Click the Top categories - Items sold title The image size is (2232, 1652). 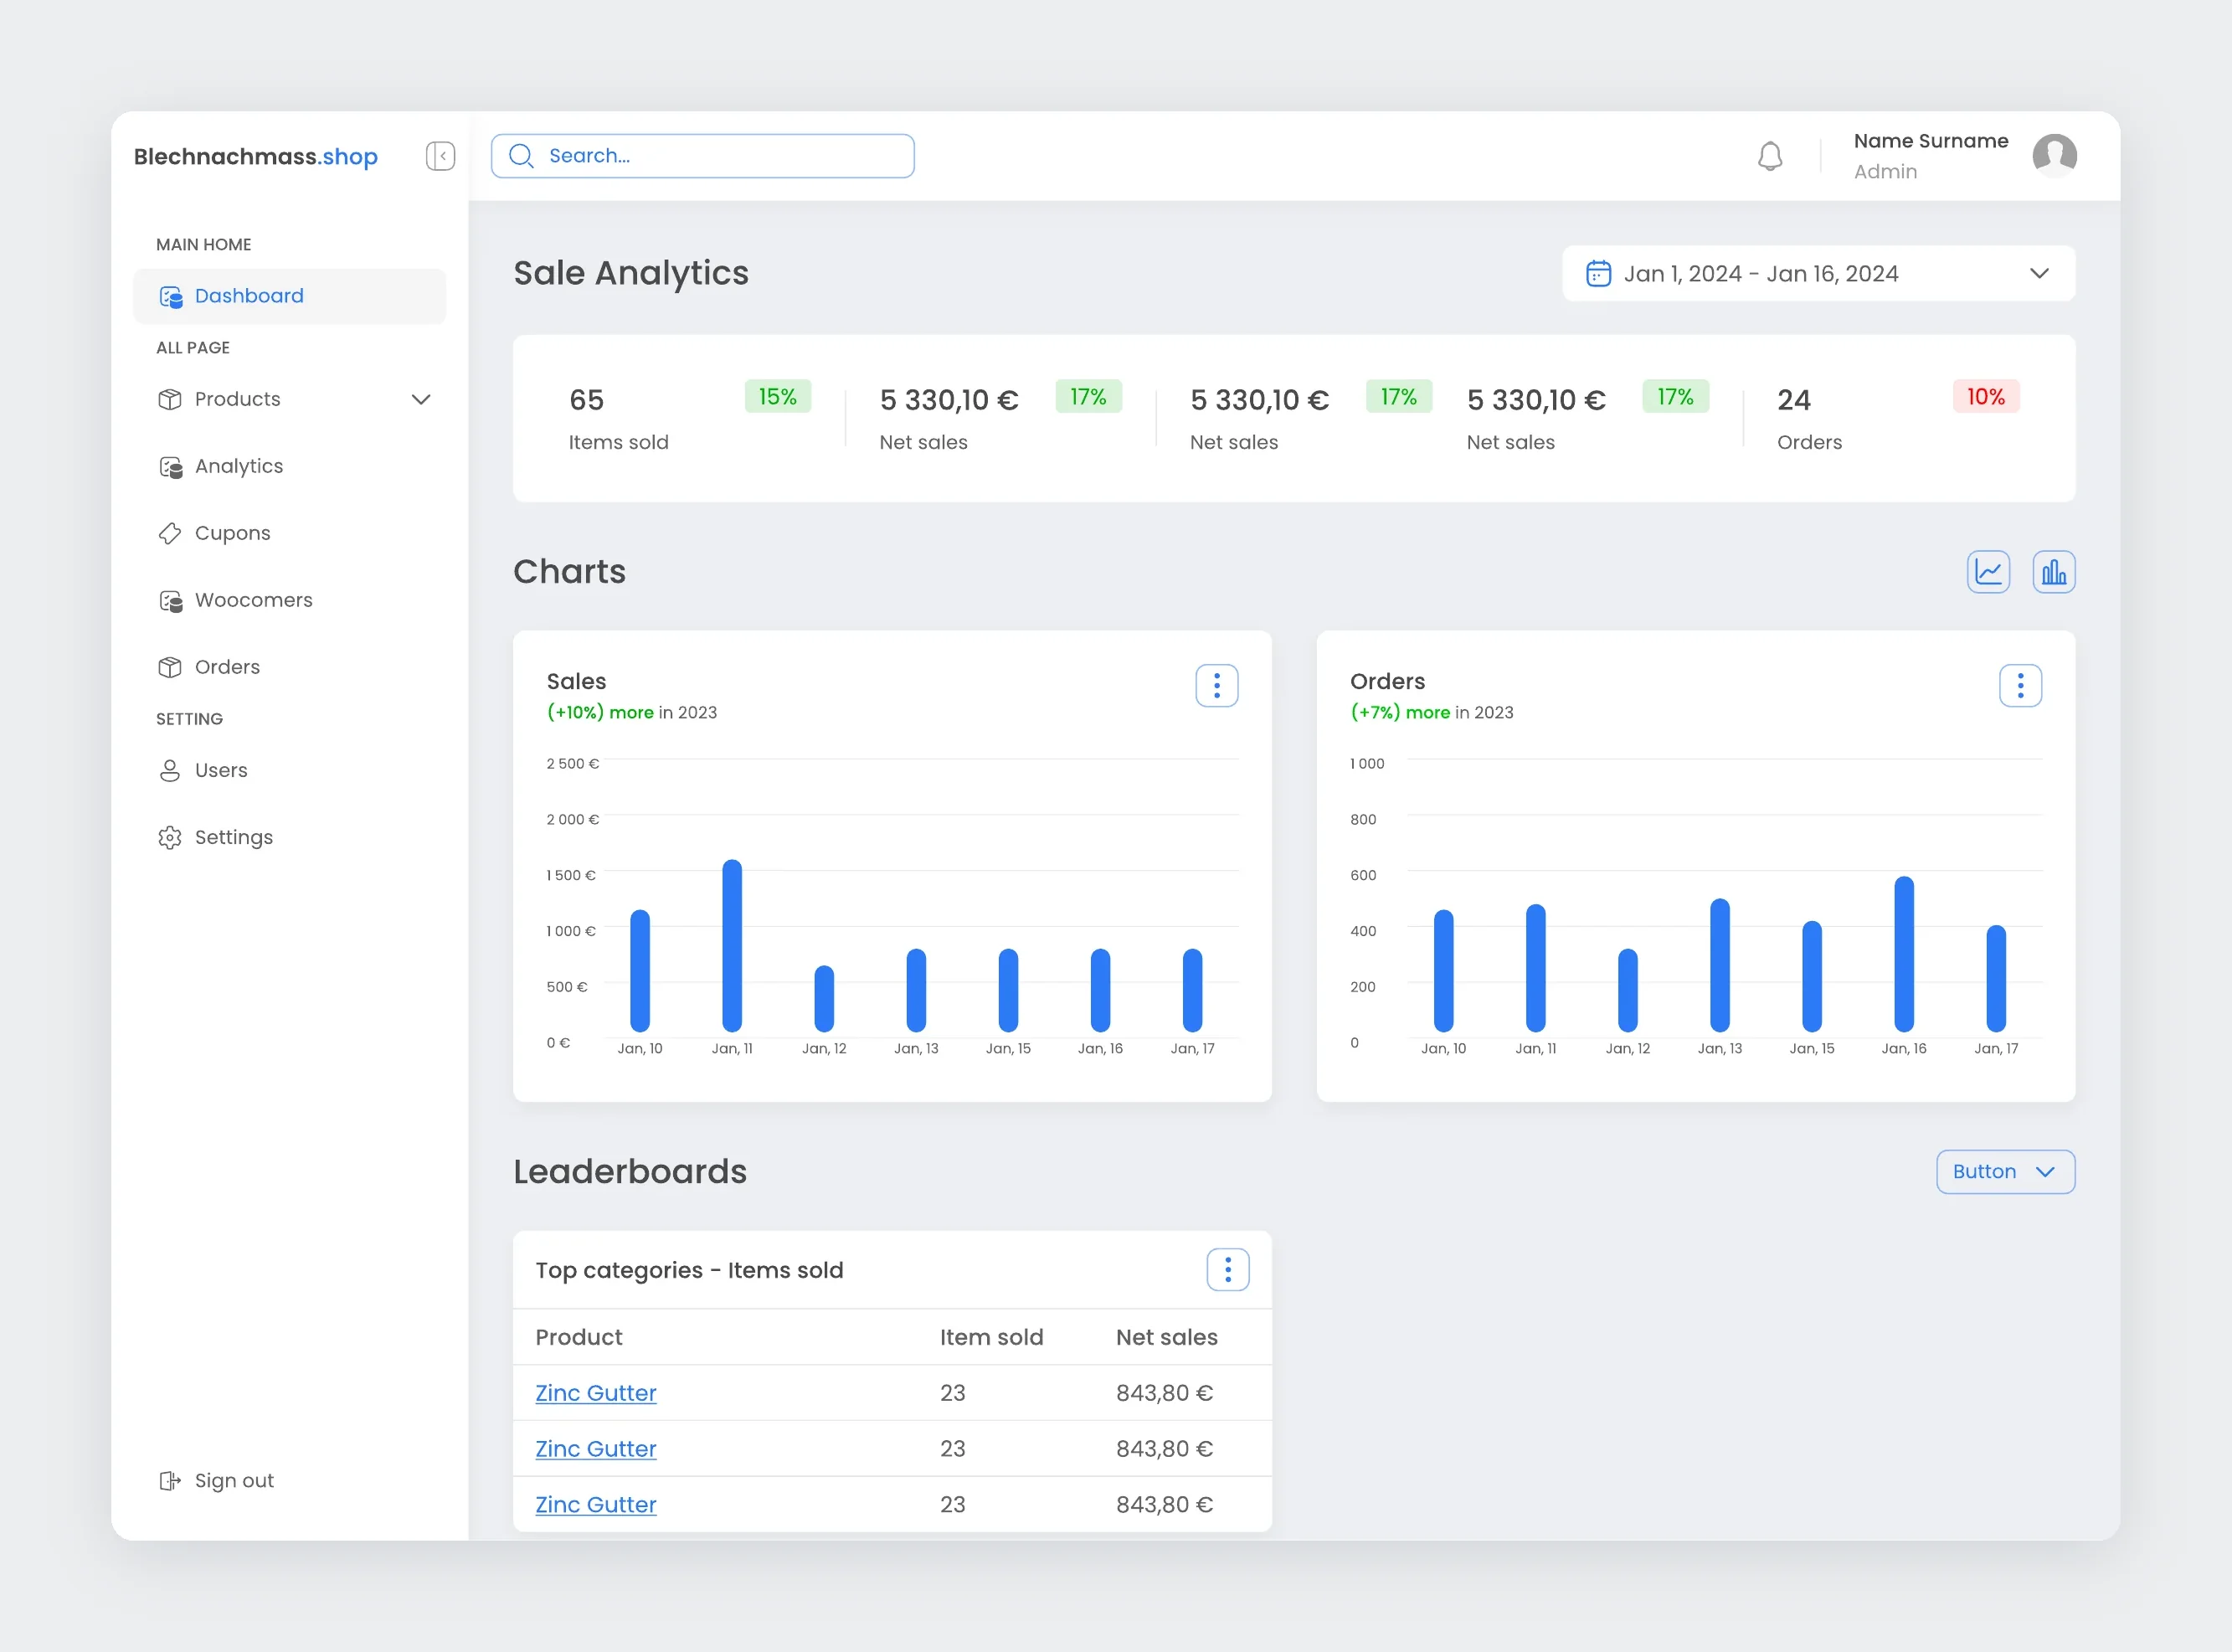pos(690,1271)
